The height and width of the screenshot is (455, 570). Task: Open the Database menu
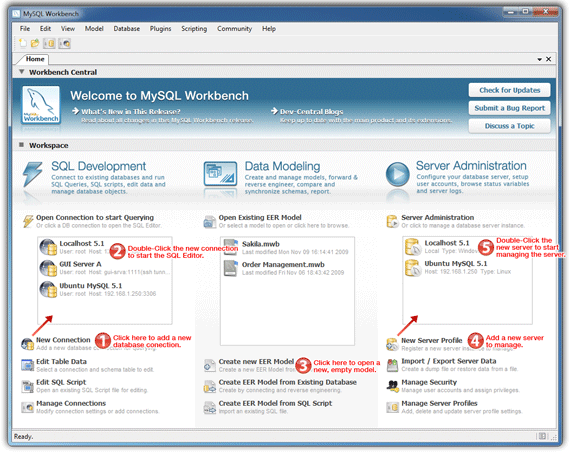127,28
